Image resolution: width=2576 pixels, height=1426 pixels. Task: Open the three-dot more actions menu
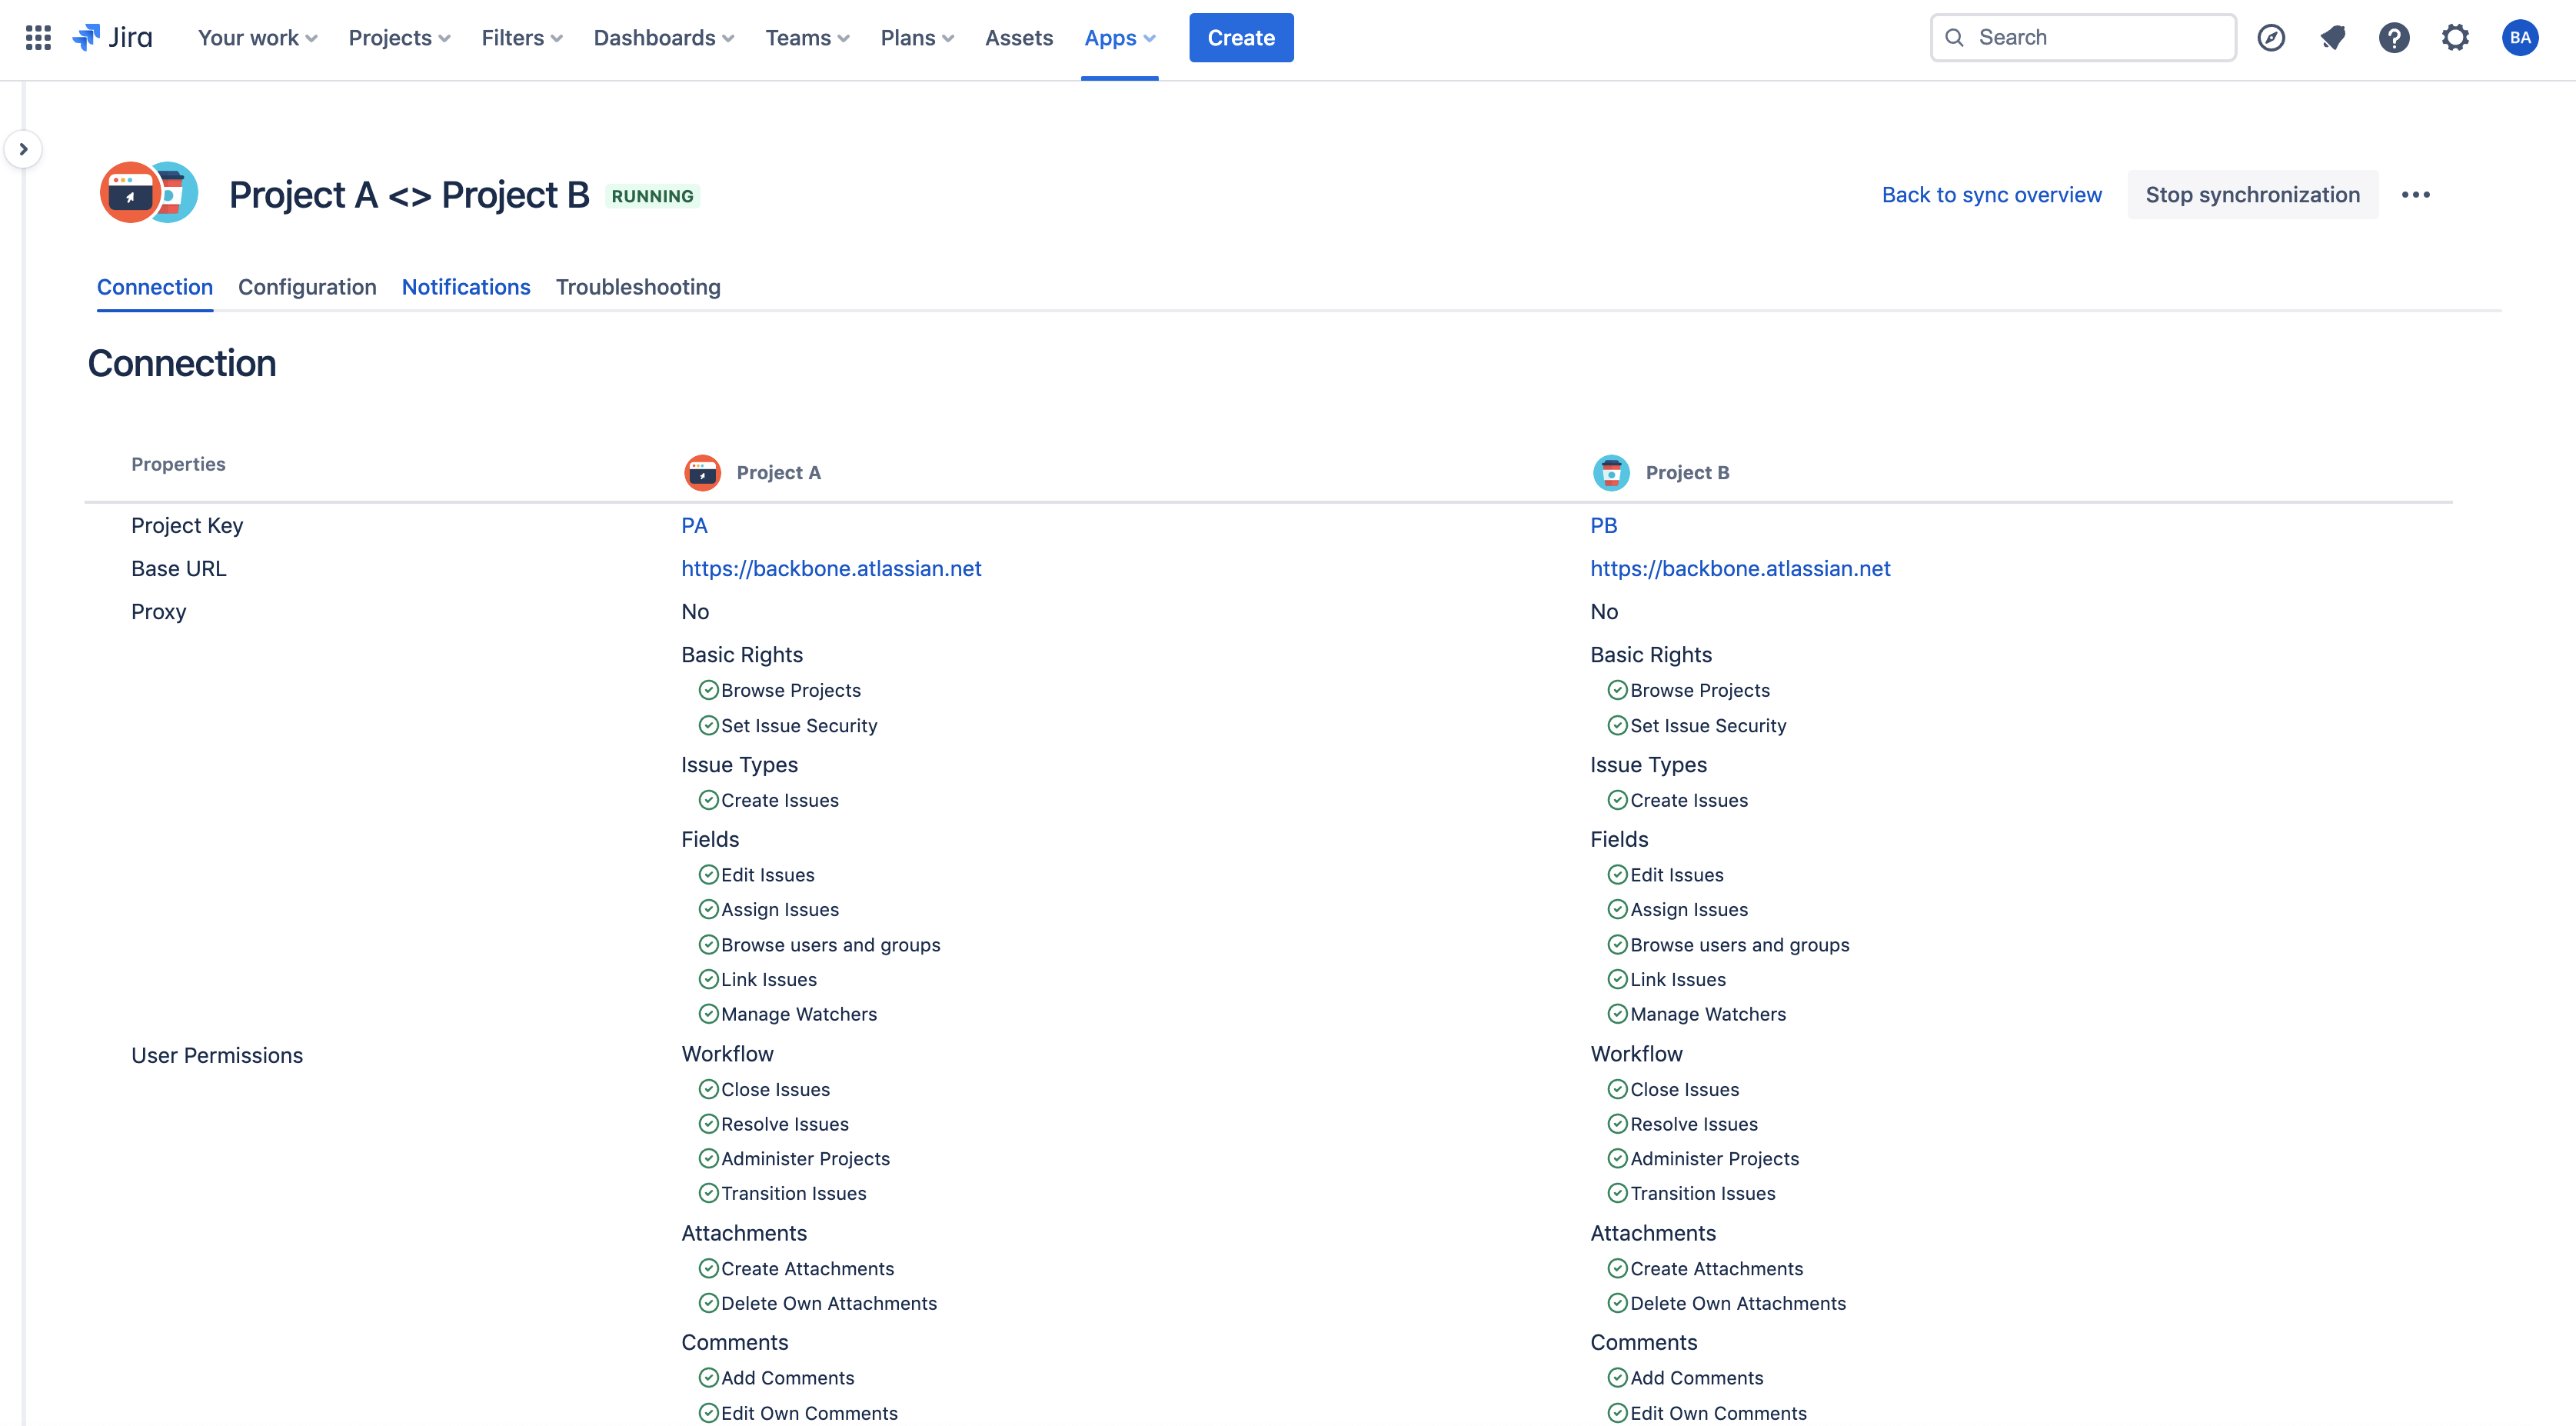[x=2415, y=195]
